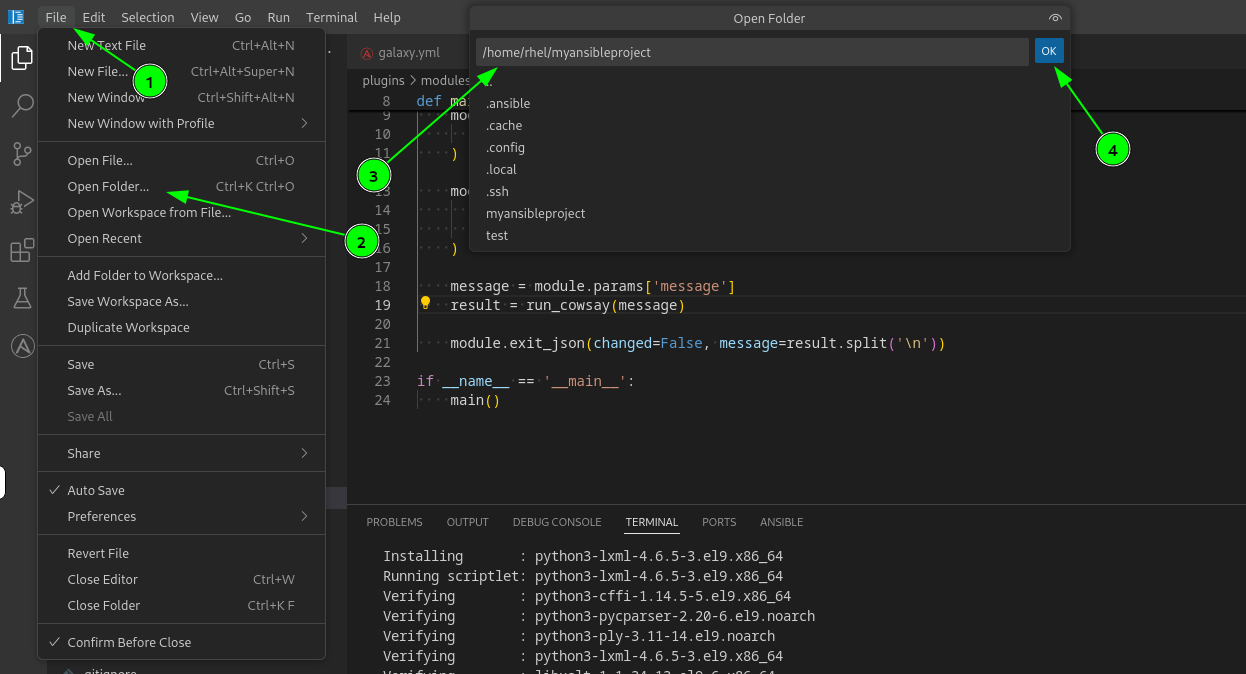The height and width of the screenshot is (674, 1246).
Task: Open the Edit menu
Action: coord(94,17)
